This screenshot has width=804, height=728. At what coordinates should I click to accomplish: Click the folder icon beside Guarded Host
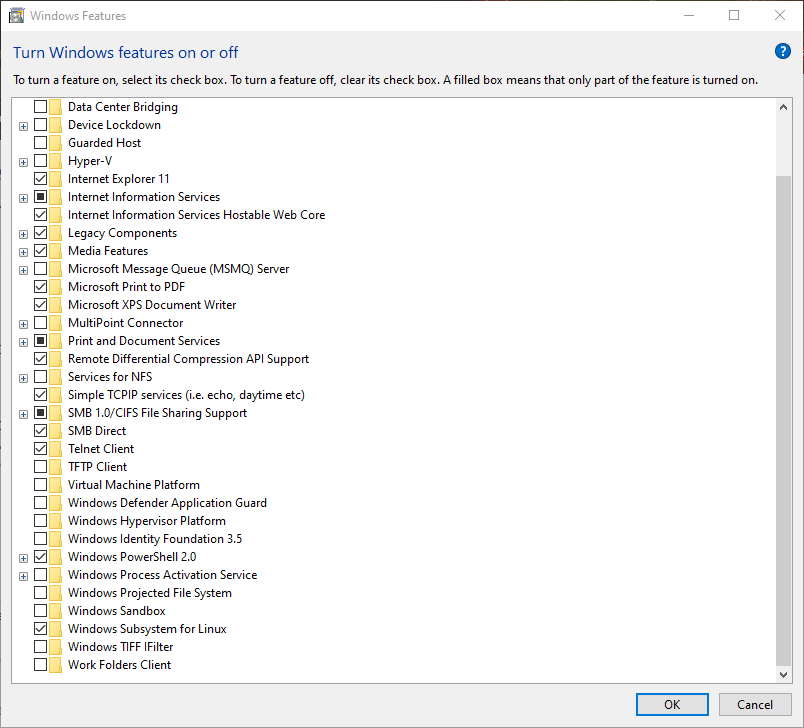[55, 143]
